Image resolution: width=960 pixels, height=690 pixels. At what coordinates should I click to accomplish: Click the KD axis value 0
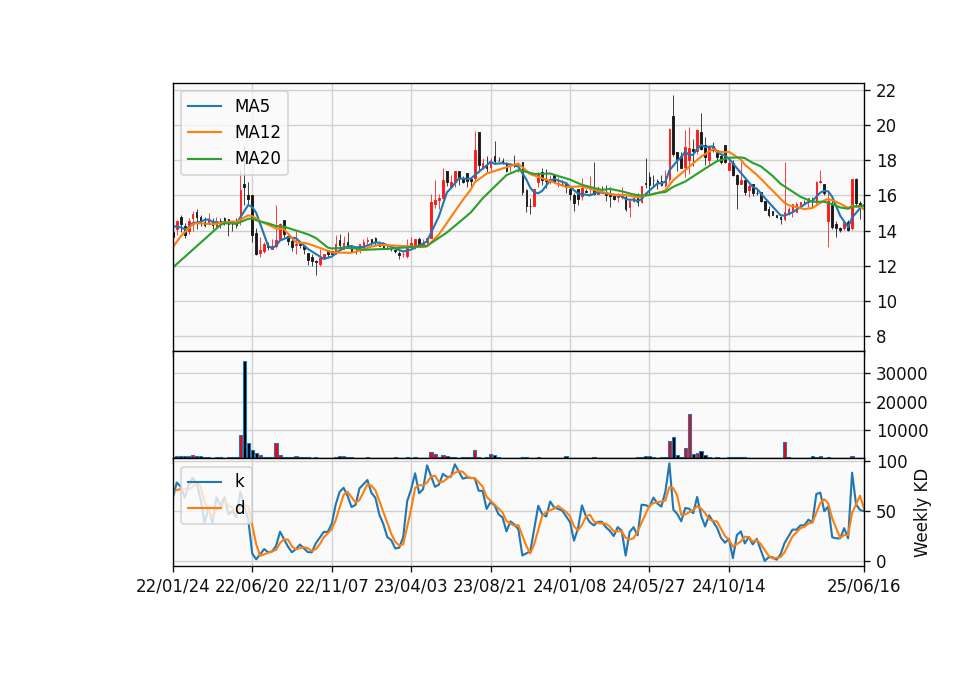click(881, 561)
